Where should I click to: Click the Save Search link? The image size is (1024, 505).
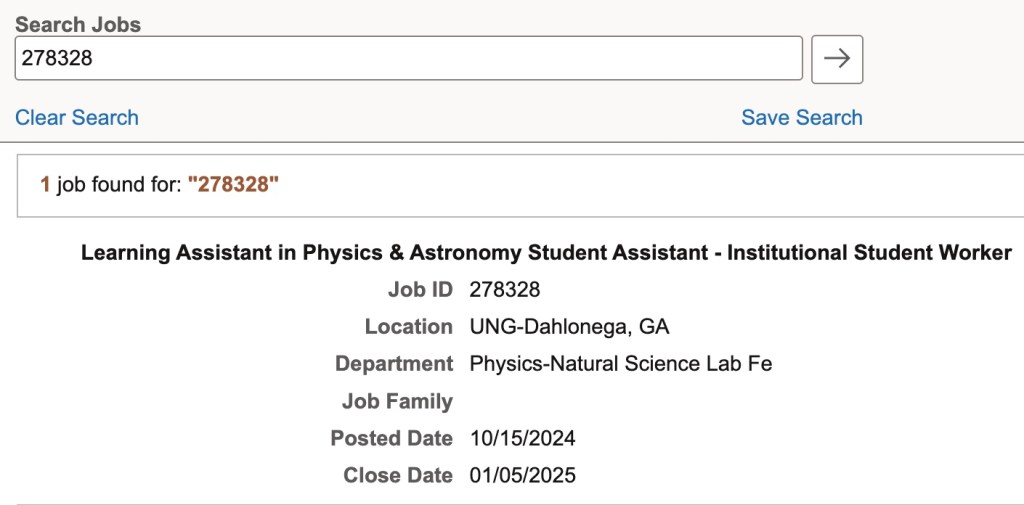coord(801,118)
